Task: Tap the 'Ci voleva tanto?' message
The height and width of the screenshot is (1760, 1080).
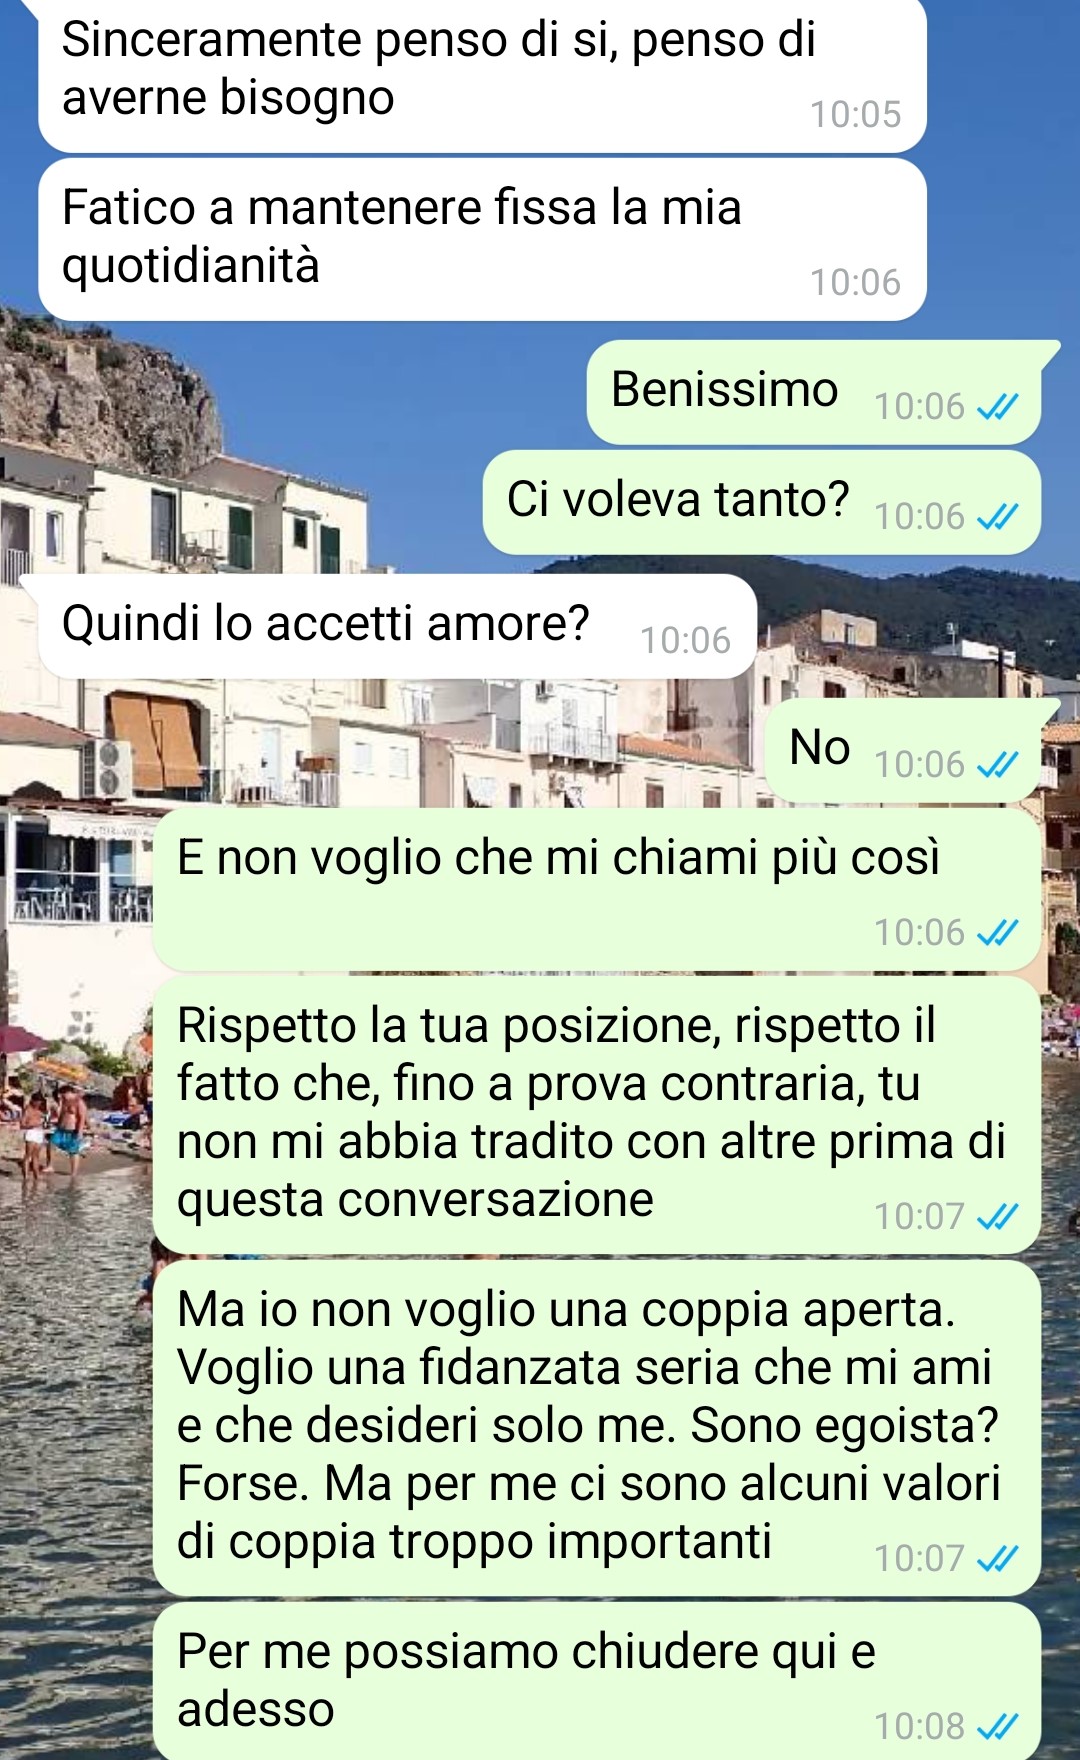Action: point(762,502)
